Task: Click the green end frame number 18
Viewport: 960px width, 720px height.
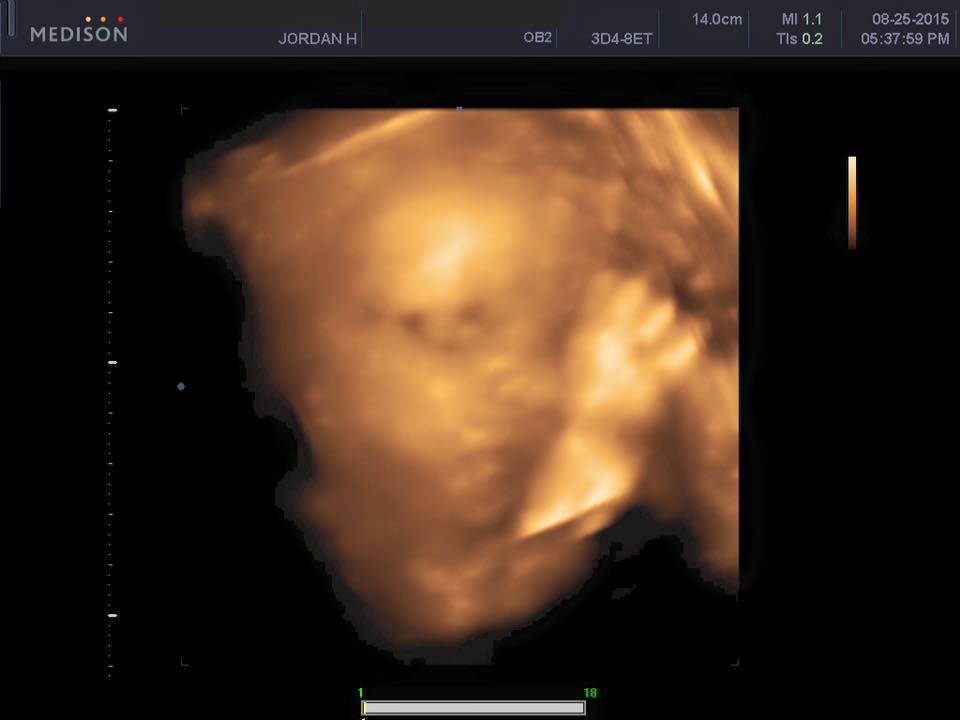Action: click(x=590, y=692)
